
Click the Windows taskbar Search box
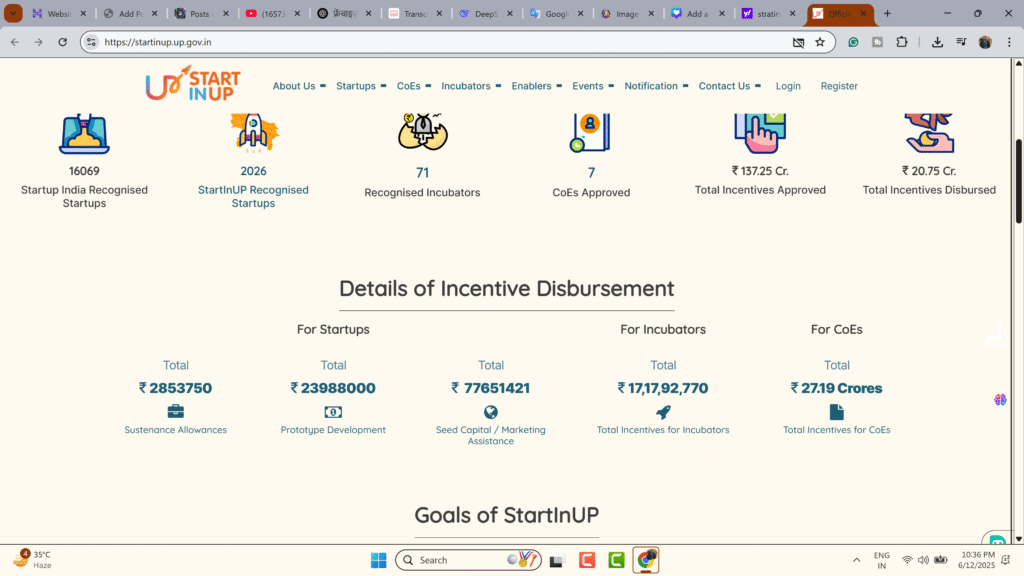(x=468, y=560)
